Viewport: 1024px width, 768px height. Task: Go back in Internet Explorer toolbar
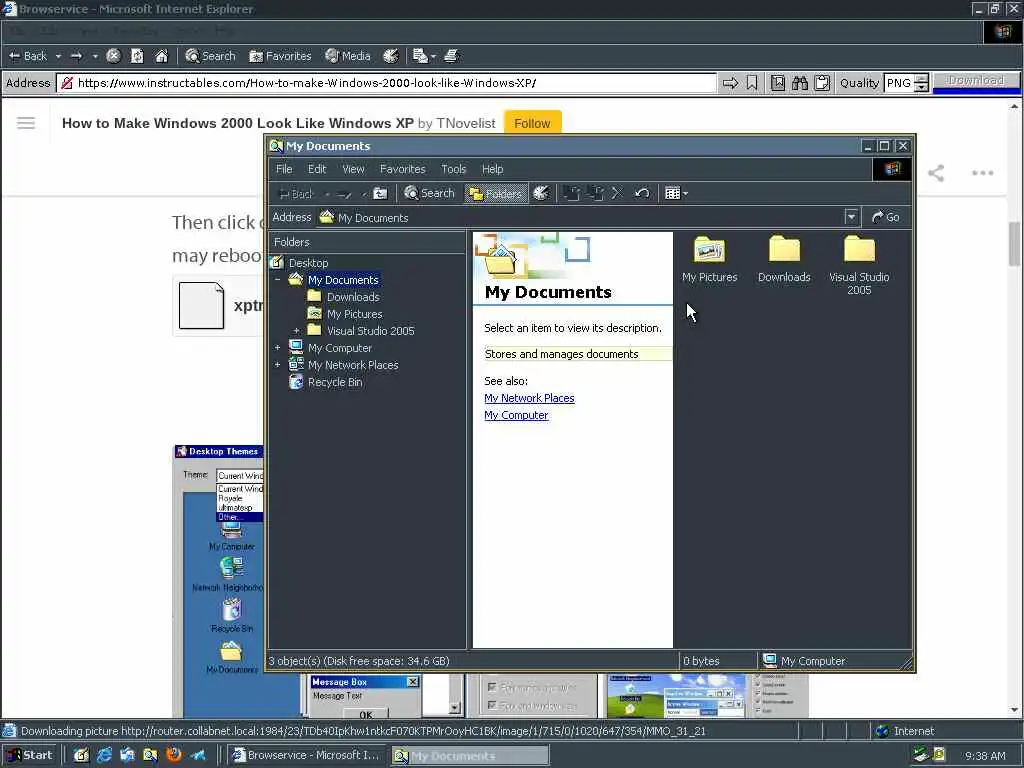click(27, 56)
